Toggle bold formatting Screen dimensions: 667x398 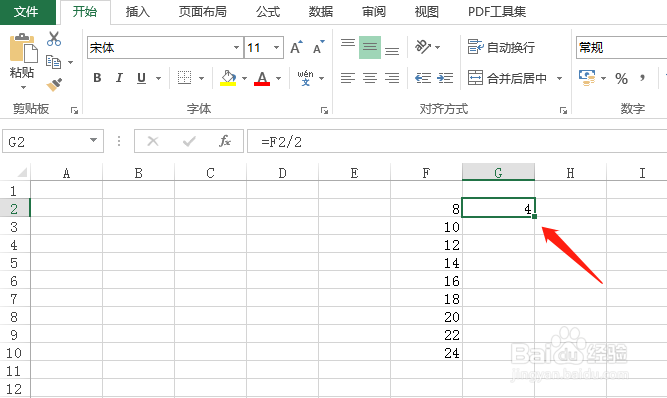pyautogui.click(x=97, y=78)
